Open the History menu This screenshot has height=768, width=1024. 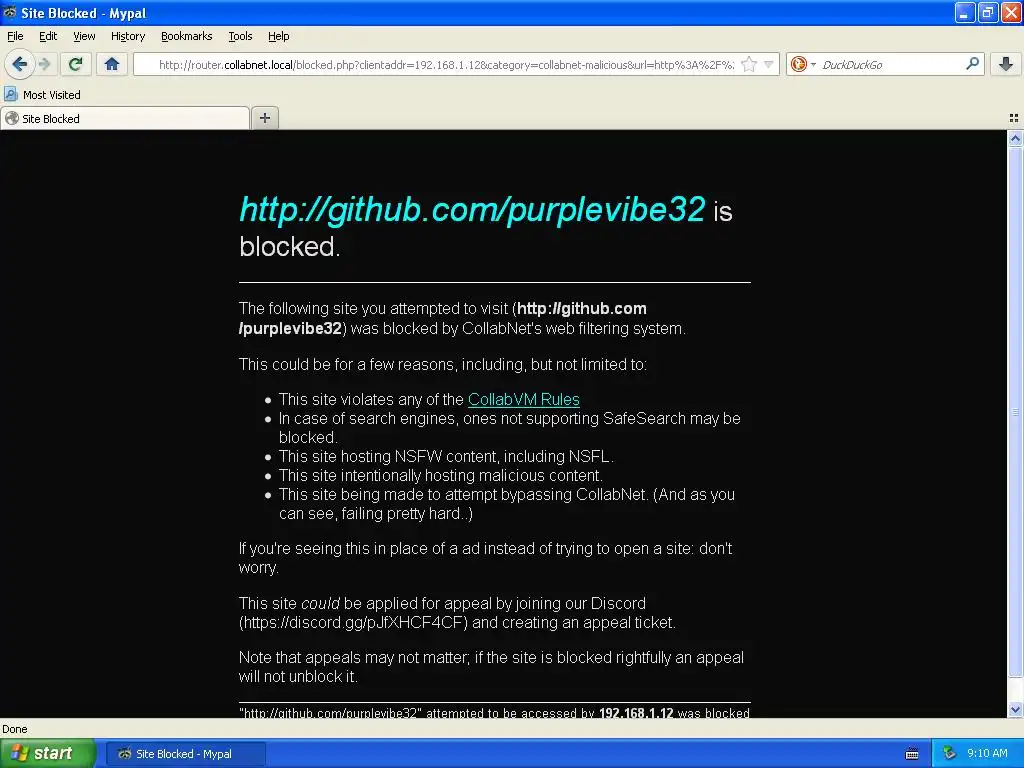(x=127, y=36)
